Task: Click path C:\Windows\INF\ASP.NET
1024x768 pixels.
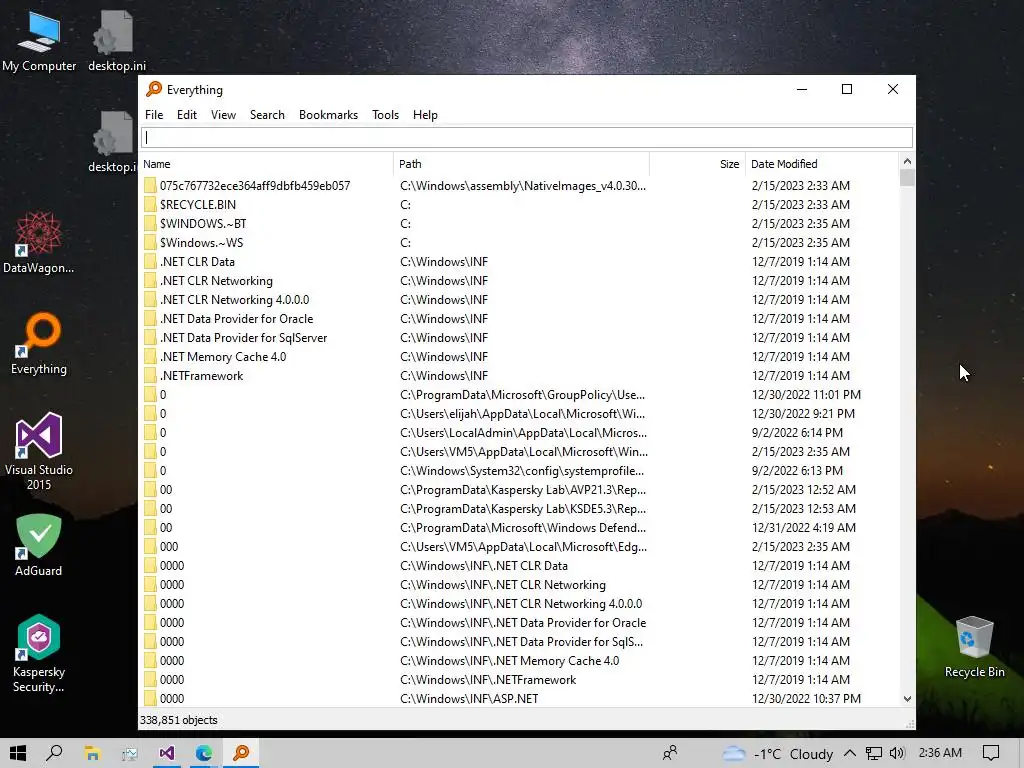Action: 470,699
